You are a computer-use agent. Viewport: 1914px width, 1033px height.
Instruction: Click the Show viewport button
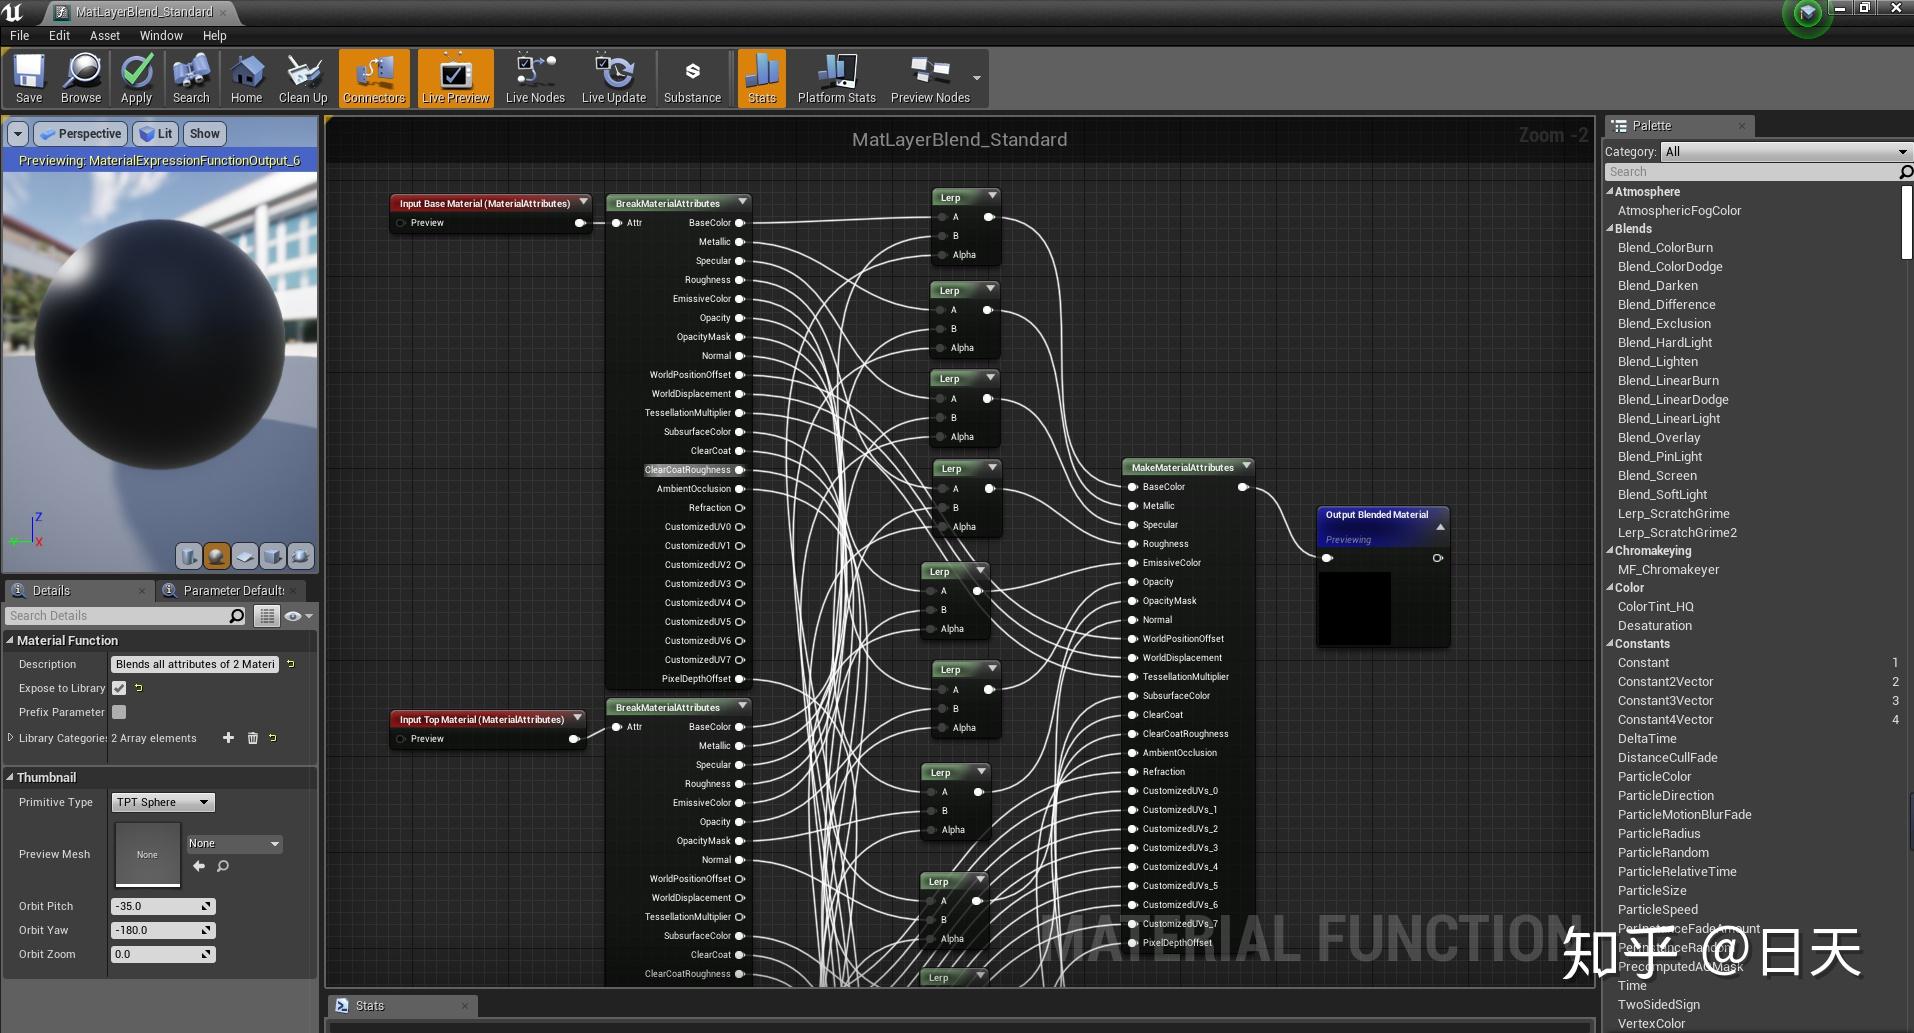[x=204, y=134]
